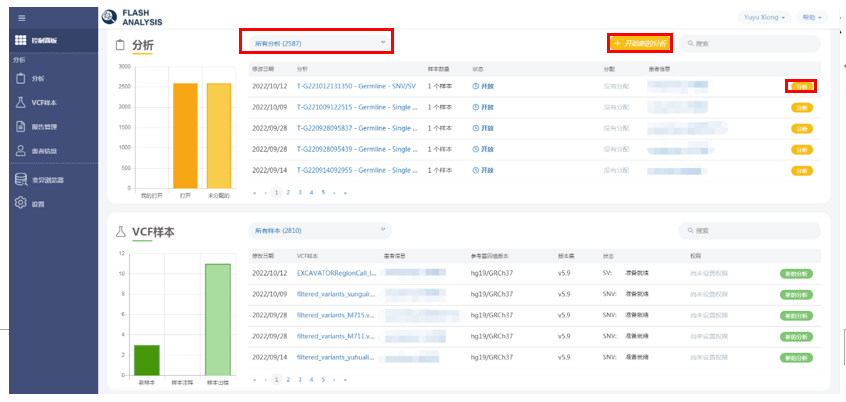Click the Flash Analysis logo
This screenshot has width=846, height=402.
tap(132, 17)
